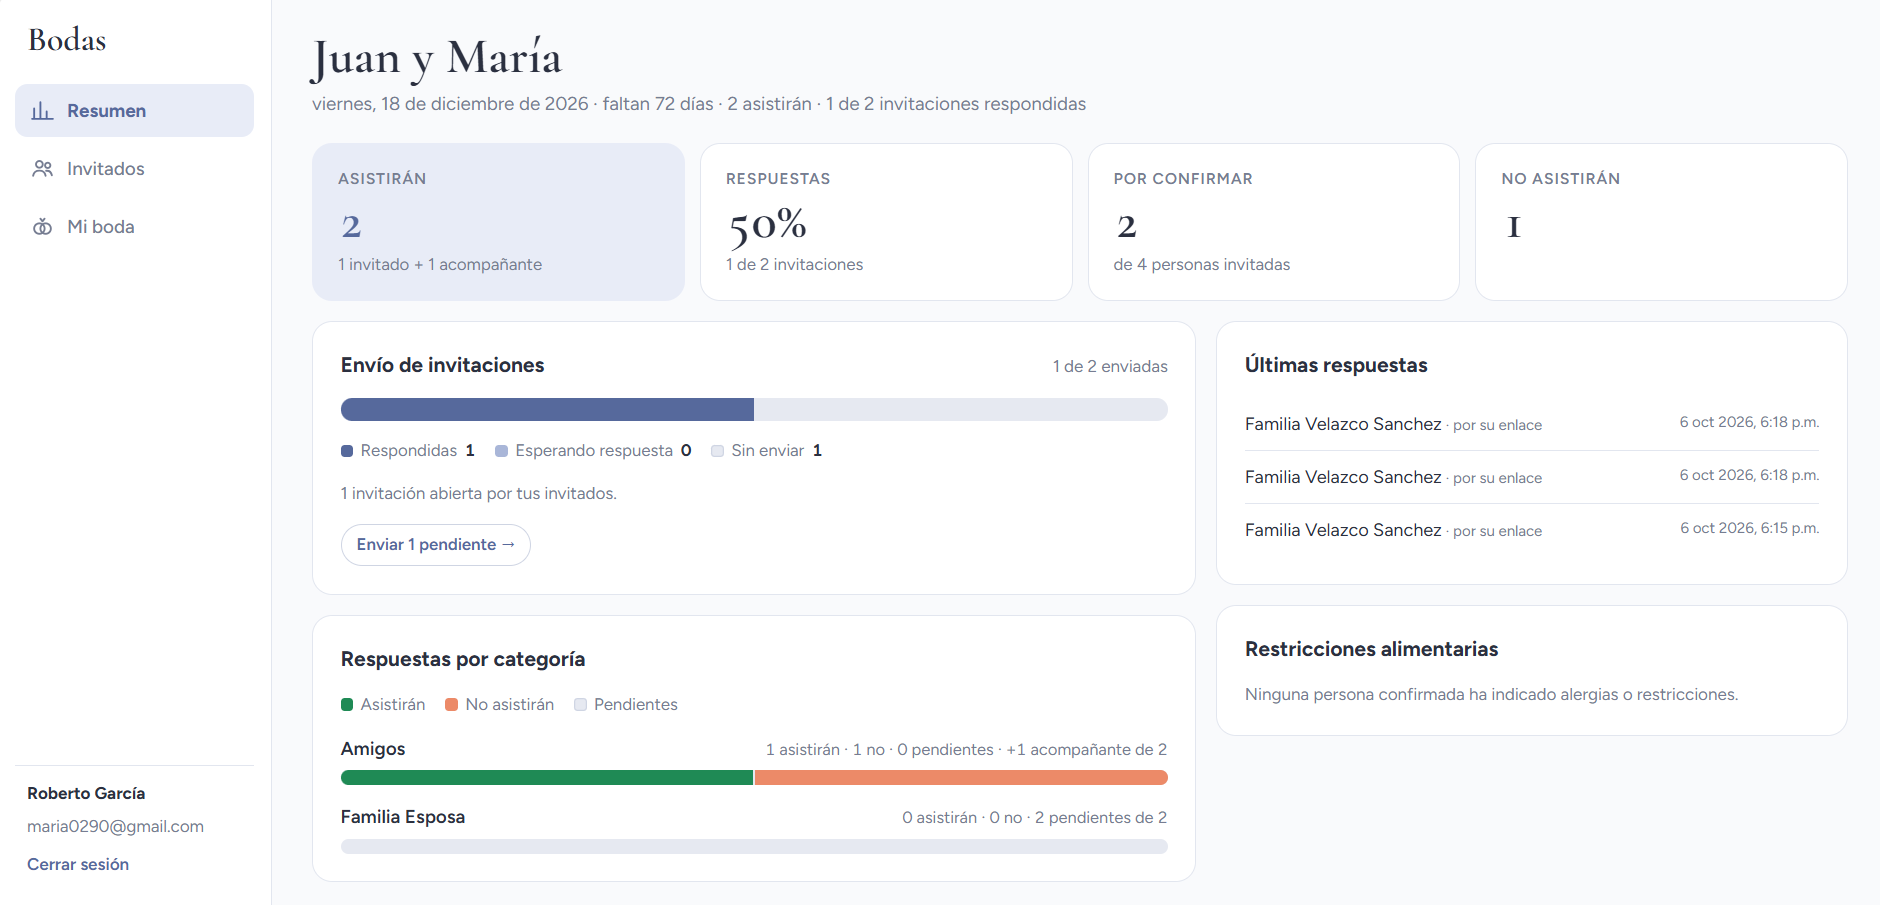This screenshot has width=1880, height=905.
Task: Go to the Invitados section
Action: point(134,169)
